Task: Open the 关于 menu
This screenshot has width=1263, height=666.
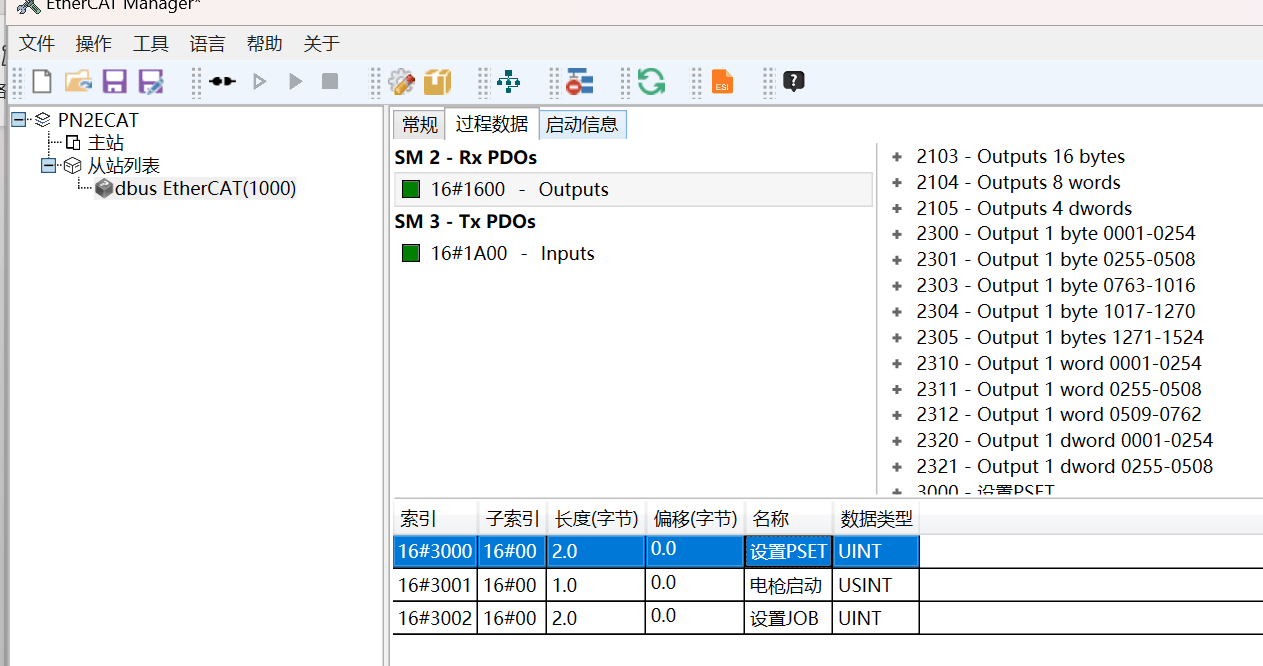Action: 322,44
